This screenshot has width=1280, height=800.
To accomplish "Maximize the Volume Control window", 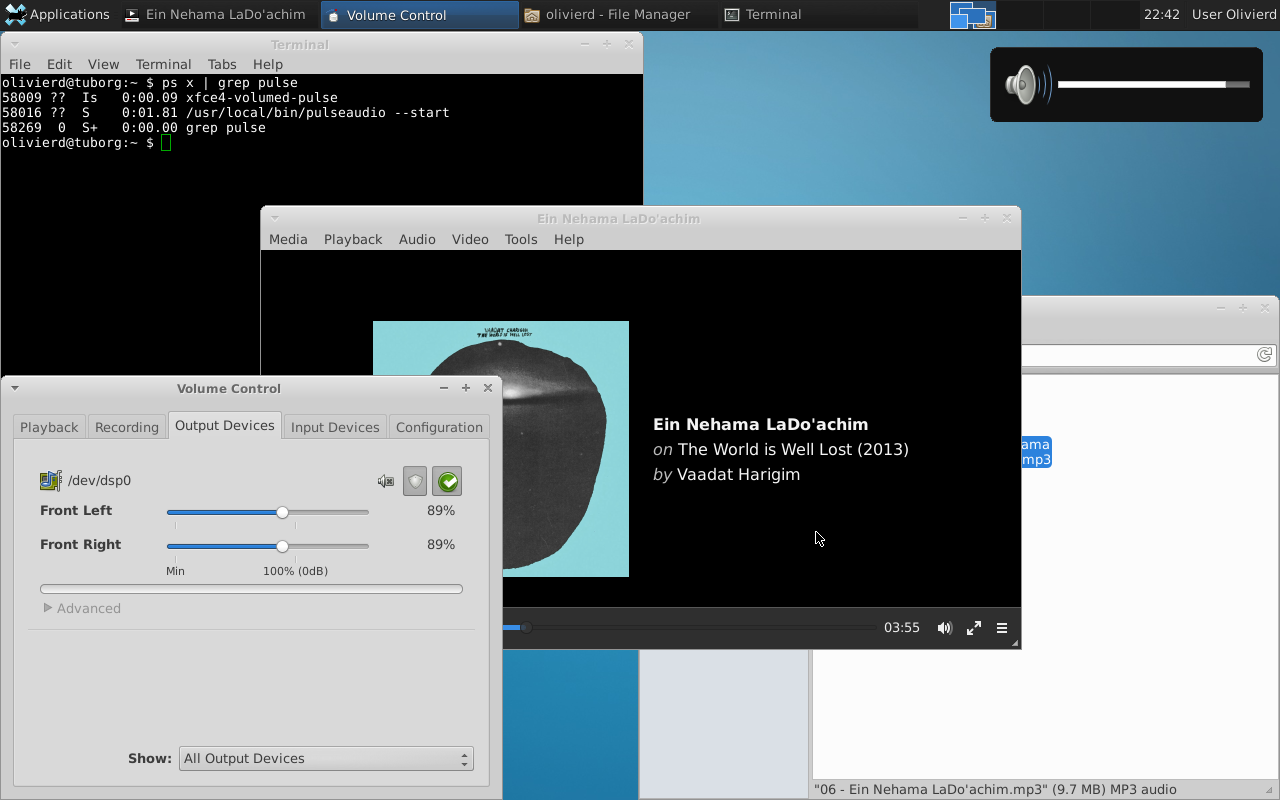I will pyautogui.click(x=466, y=388).
